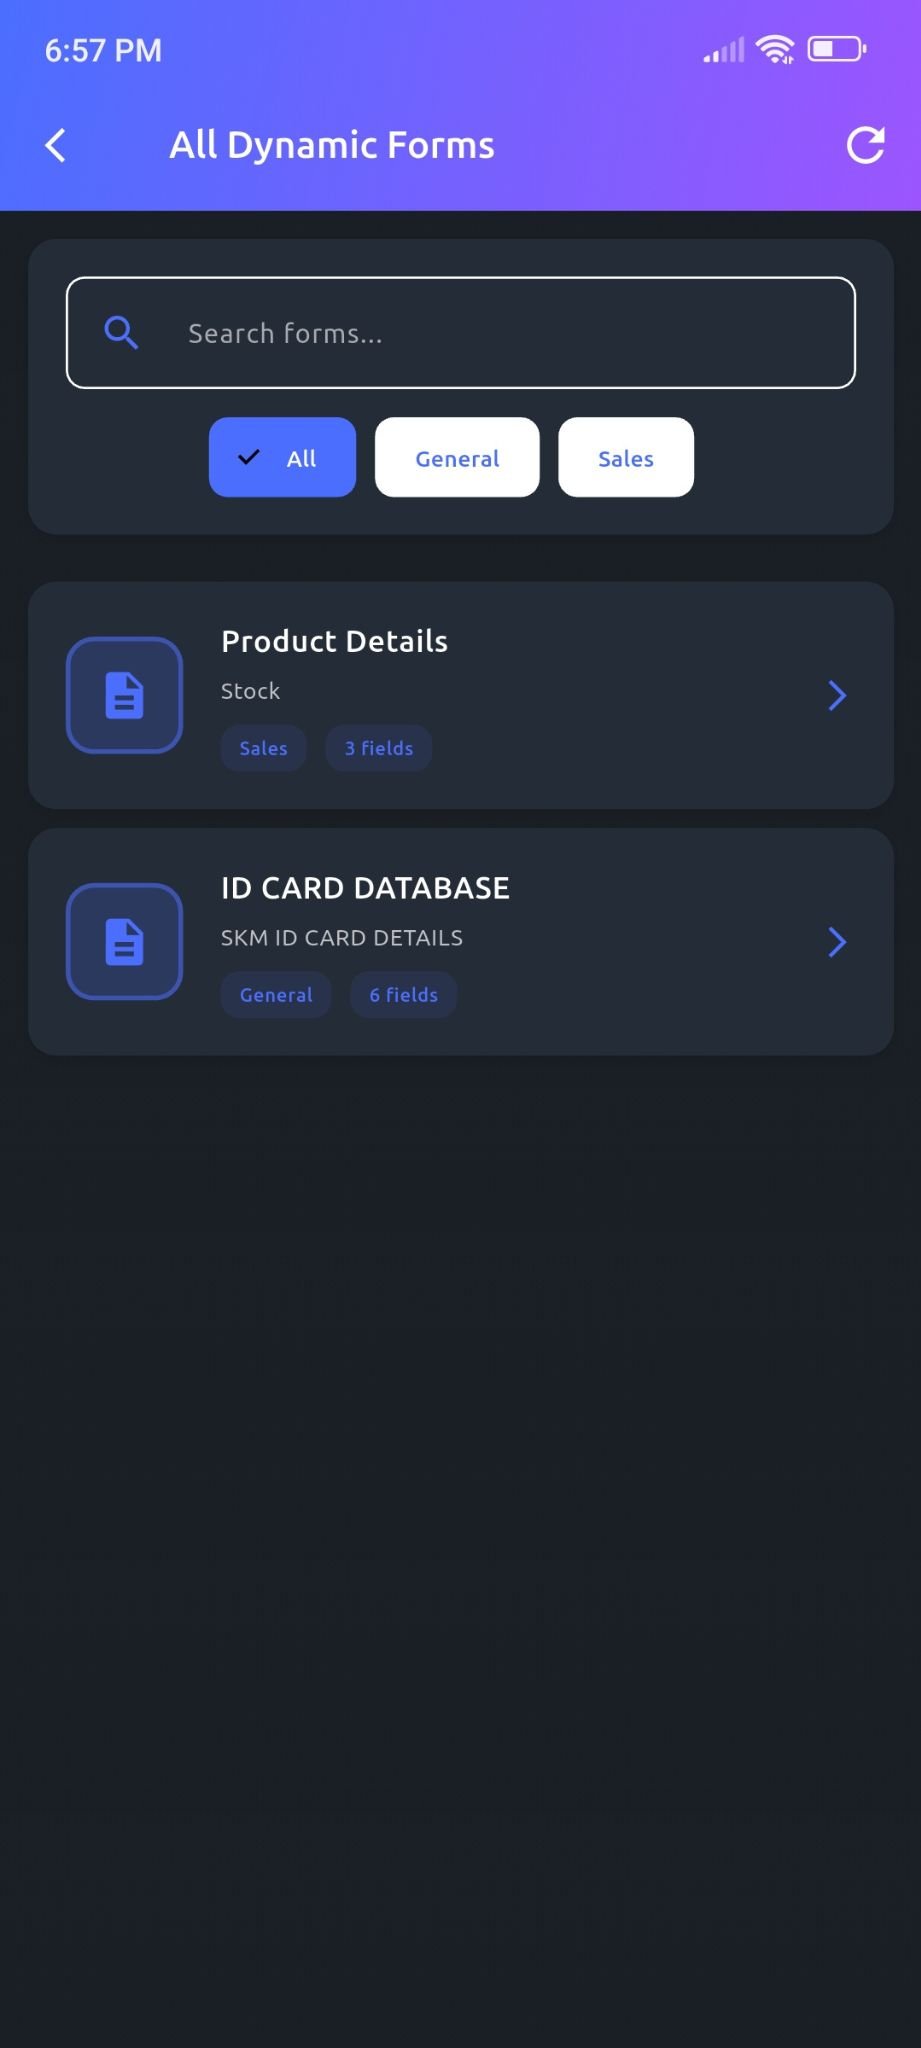The height and width of the screenshot is (2048, 921).
Task: Click the Search forms input field
Action: tap(500, 332)
